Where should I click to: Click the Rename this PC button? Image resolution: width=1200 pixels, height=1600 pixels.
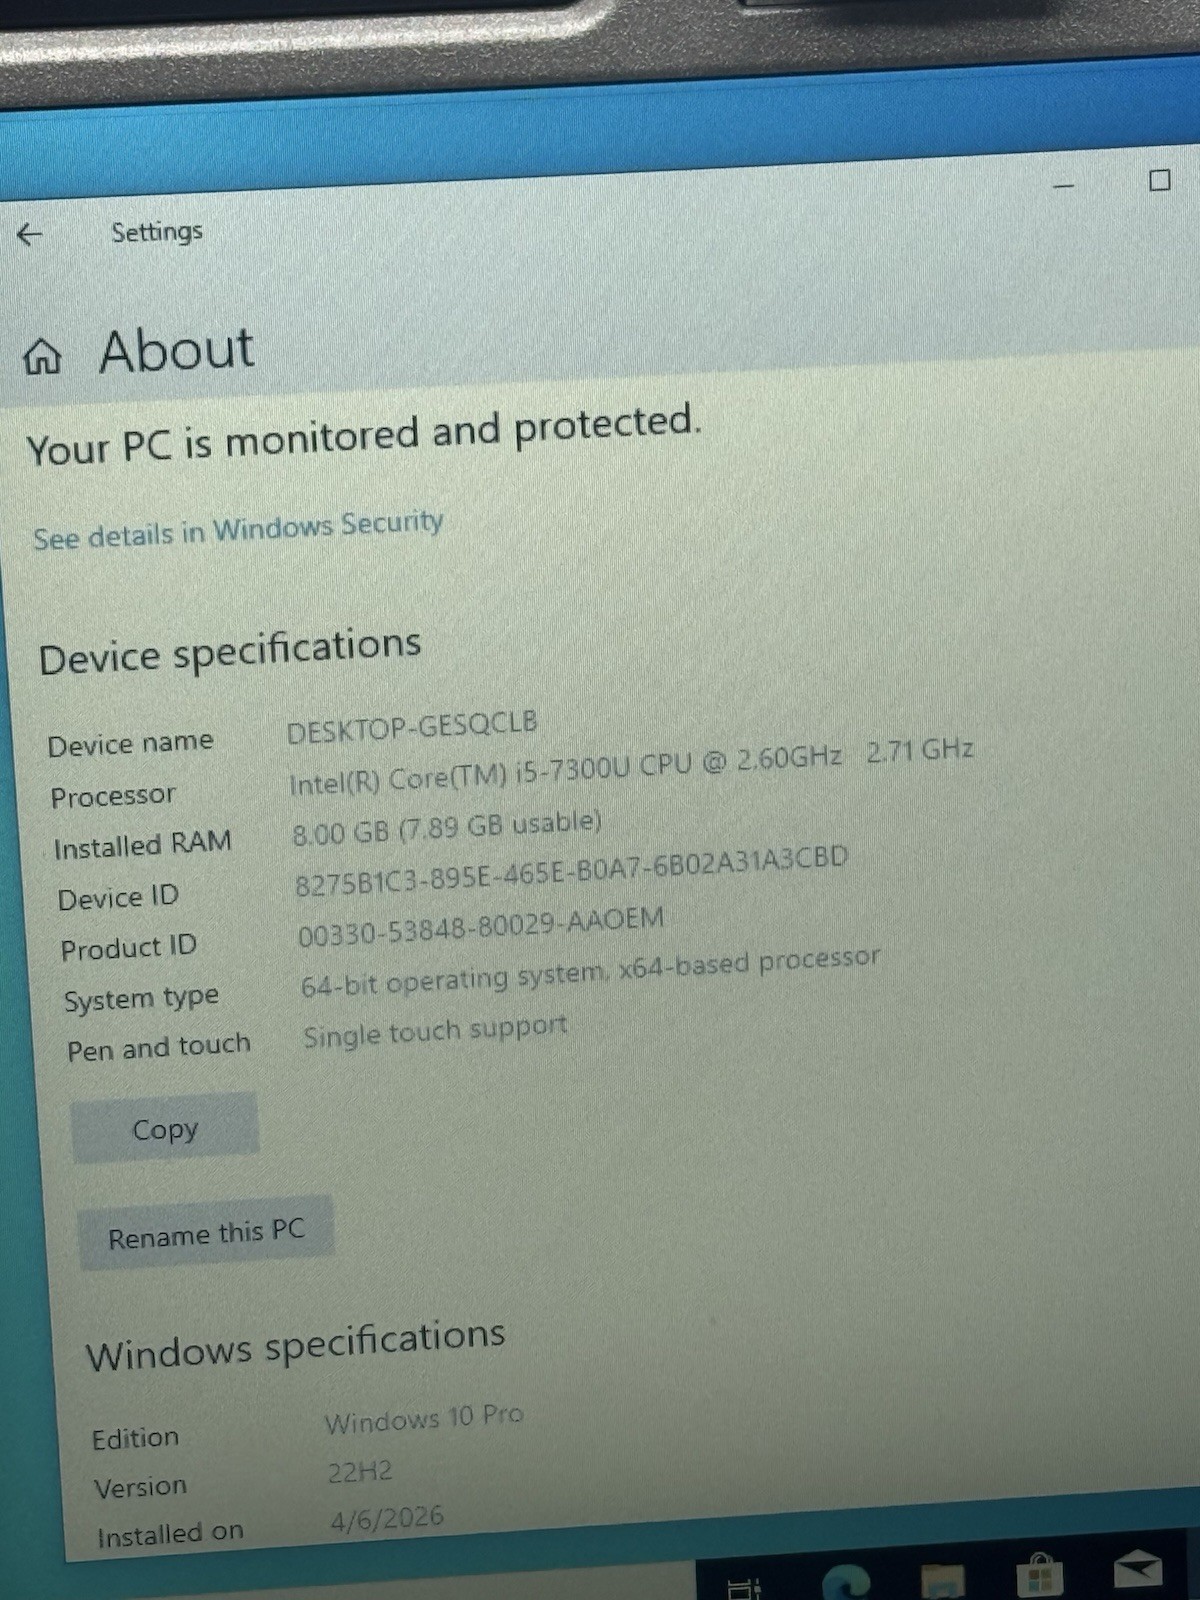[206, 1233]
